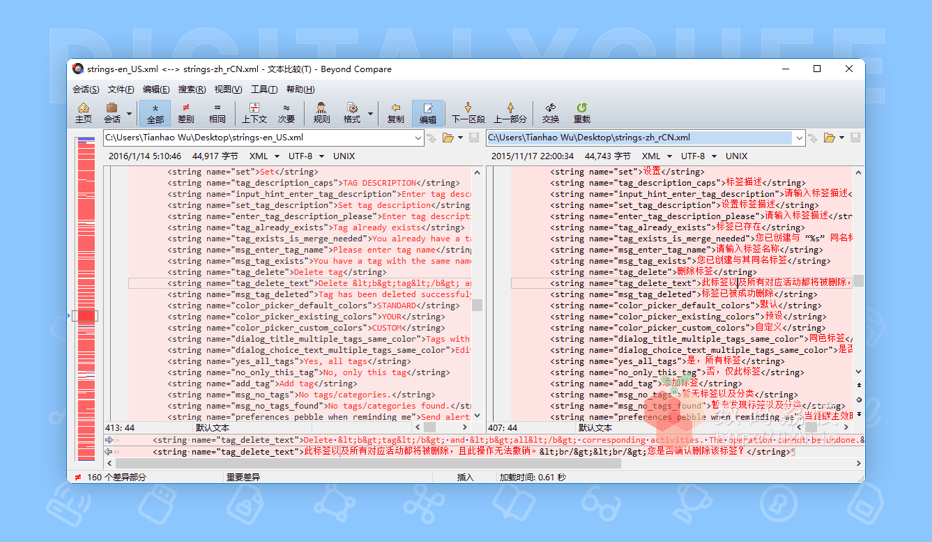Click the right pane save disk icon

855,138
